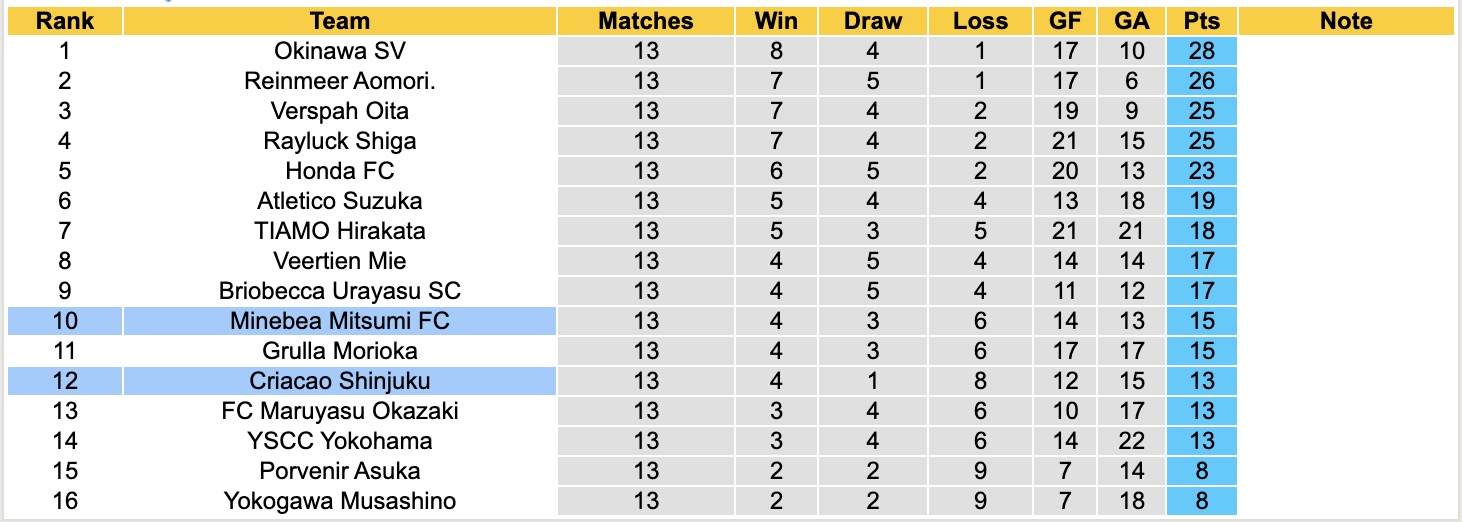The height and width of the screenshot is (522, 1462).
Task: Select the Verspah Oita team name
Action: (339, 111)
